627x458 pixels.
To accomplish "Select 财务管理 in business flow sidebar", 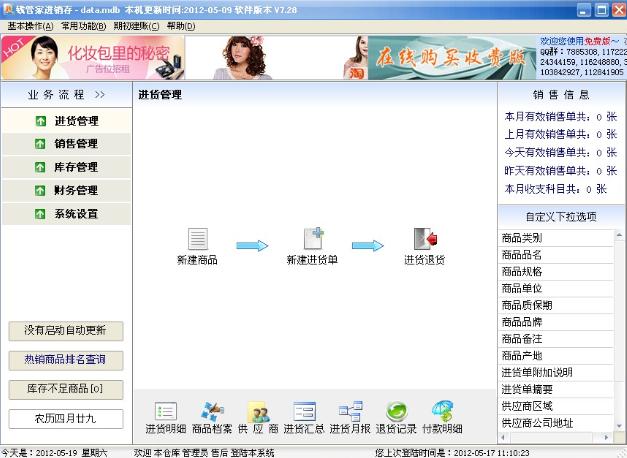I will [x=66, y=190].
